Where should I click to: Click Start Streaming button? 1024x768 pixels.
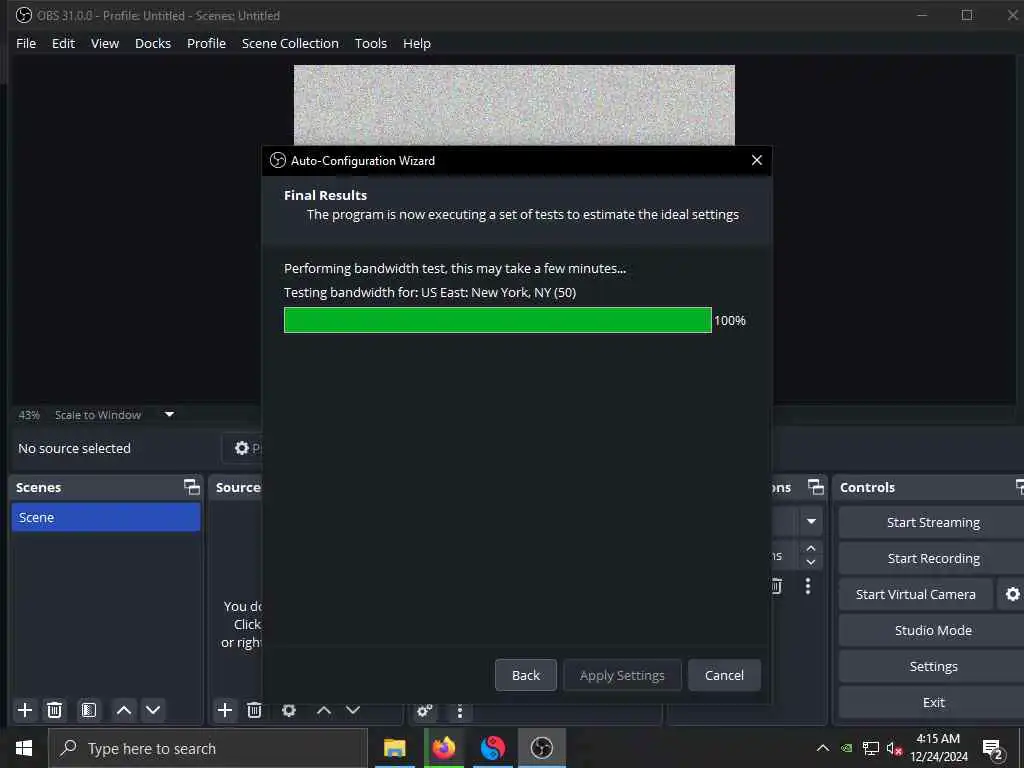(933, 522)
